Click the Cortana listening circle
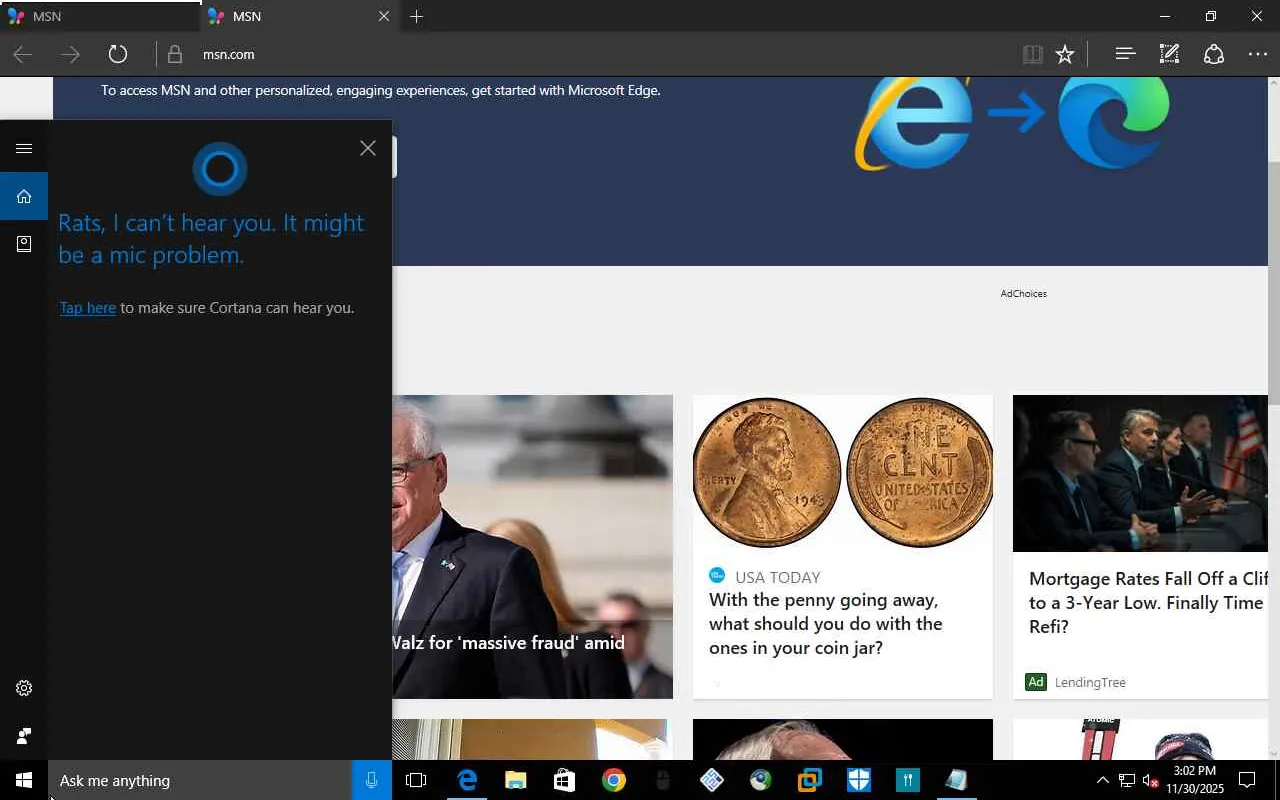 pos(219,169)
